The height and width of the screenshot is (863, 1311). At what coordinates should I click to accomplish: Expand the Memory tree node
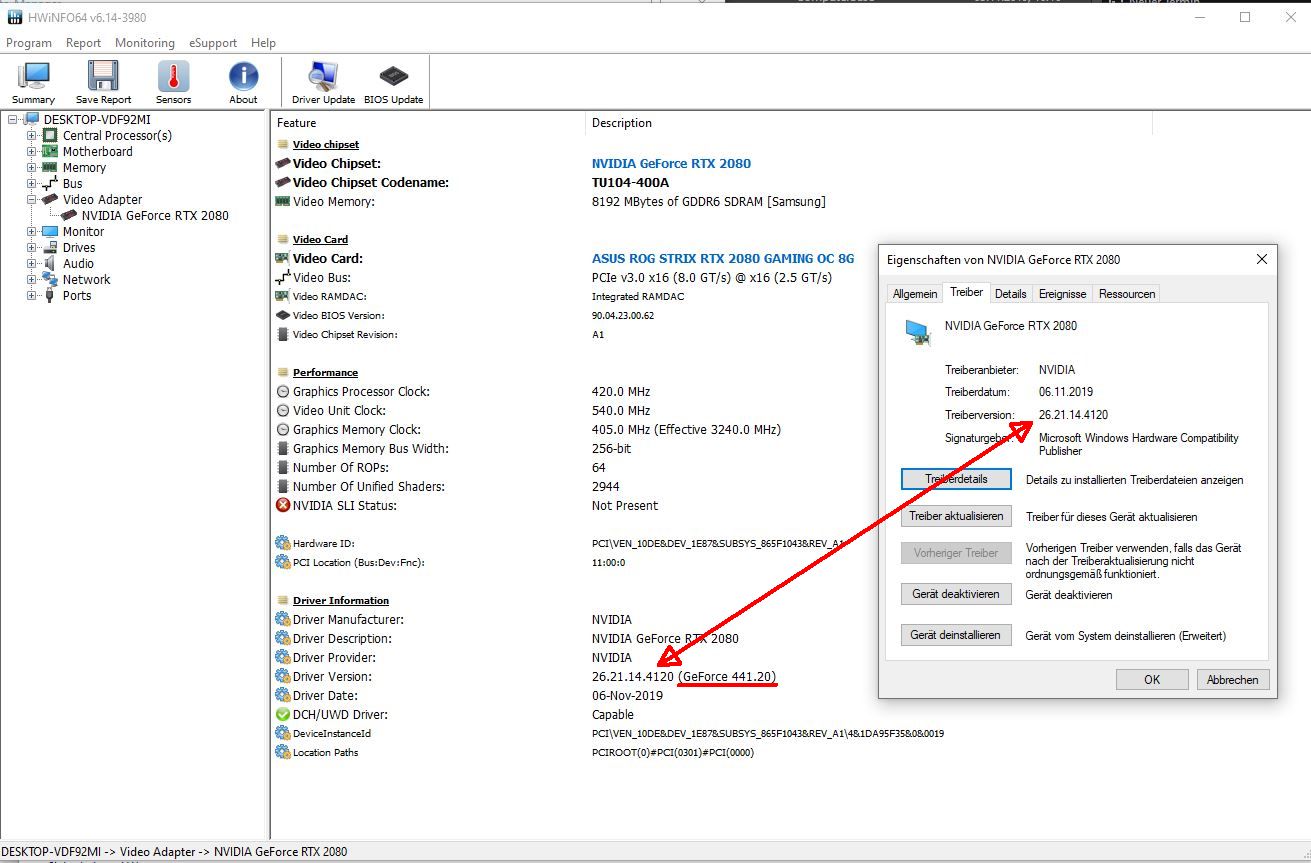pos(32,168)
